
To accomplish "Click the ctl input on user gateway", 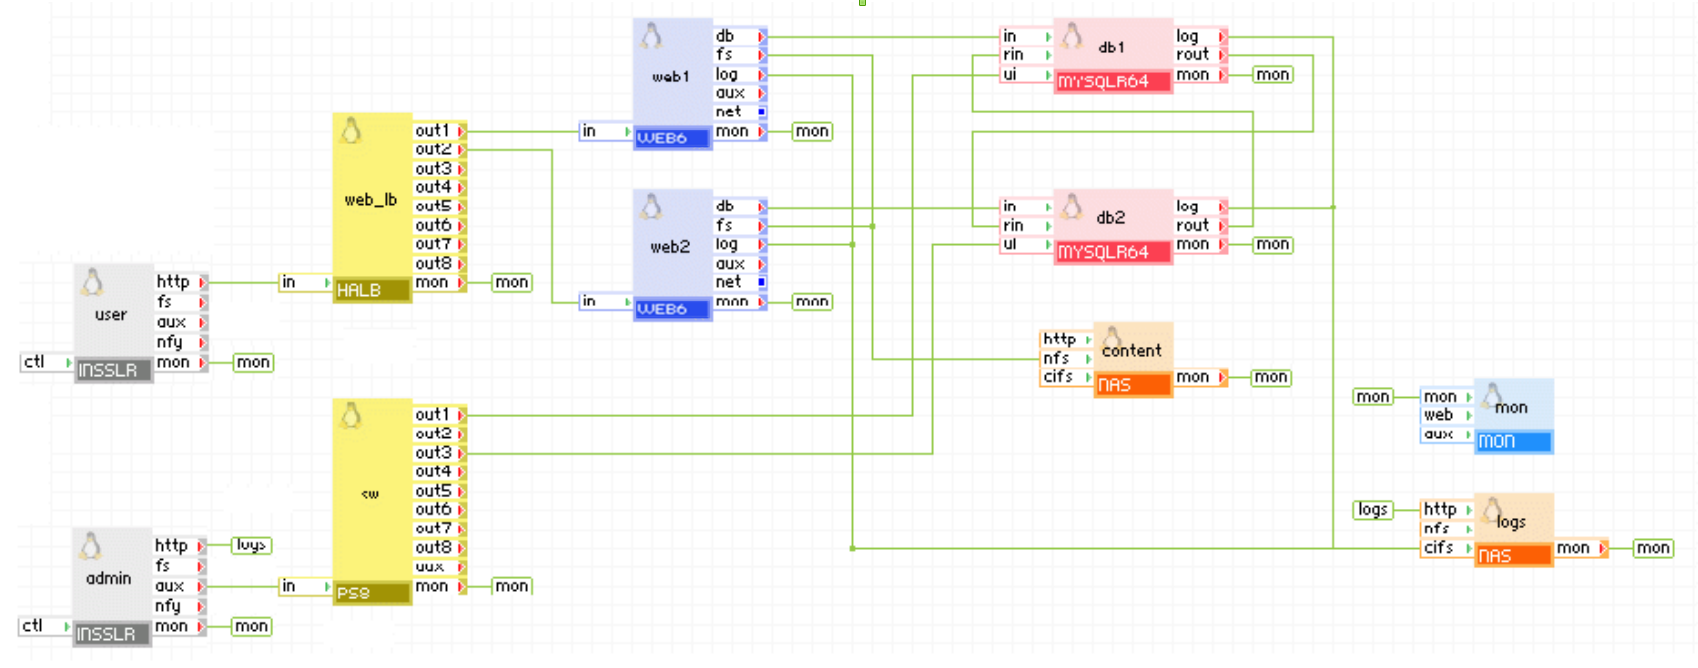I will (x=46, y=362).
